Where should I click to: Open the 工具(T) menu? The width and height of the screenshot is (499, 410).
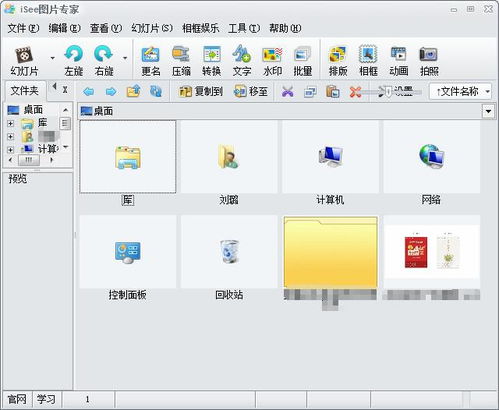click(x=244, y=28)
